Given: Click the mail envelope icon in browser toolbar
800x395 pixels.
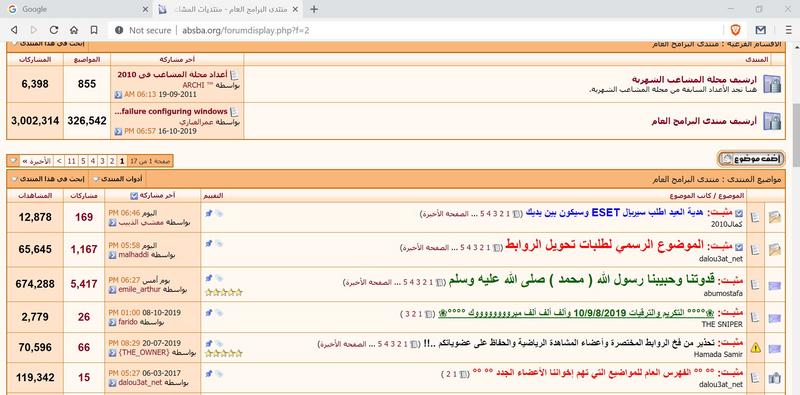Looking at the screenshot, I should tap(761, 30).
